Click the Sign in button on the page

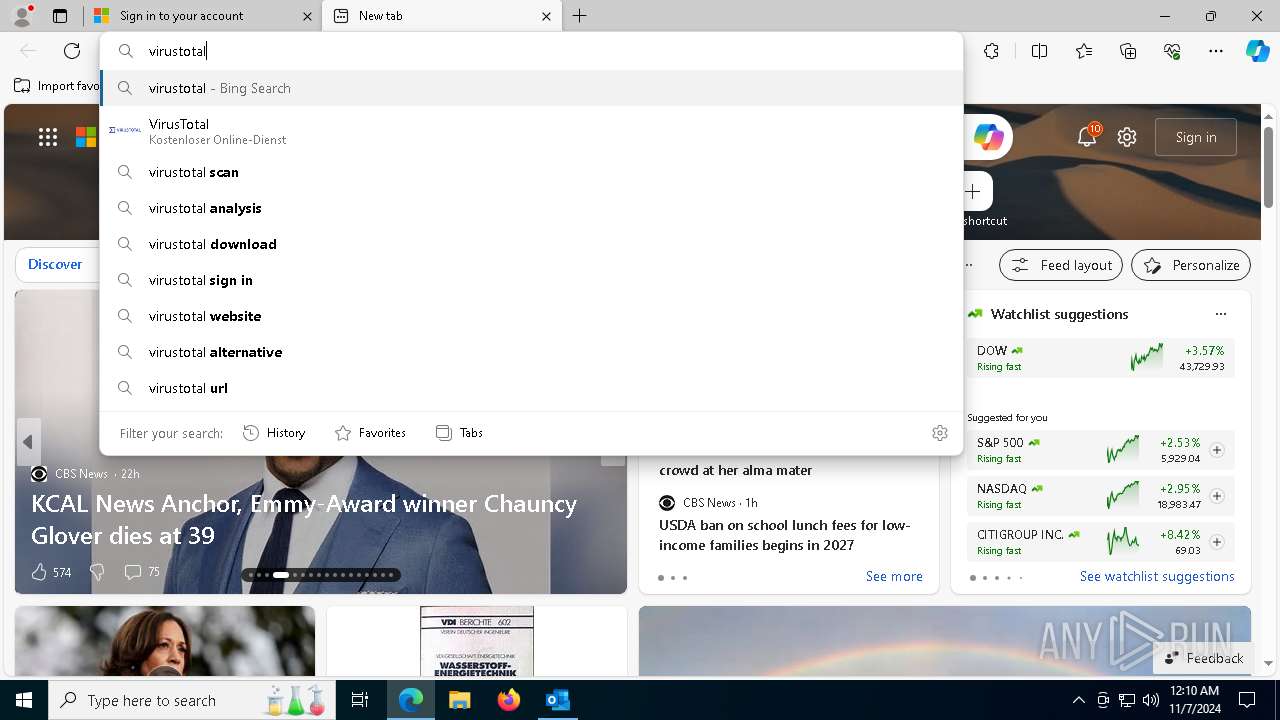(1196, 137)
